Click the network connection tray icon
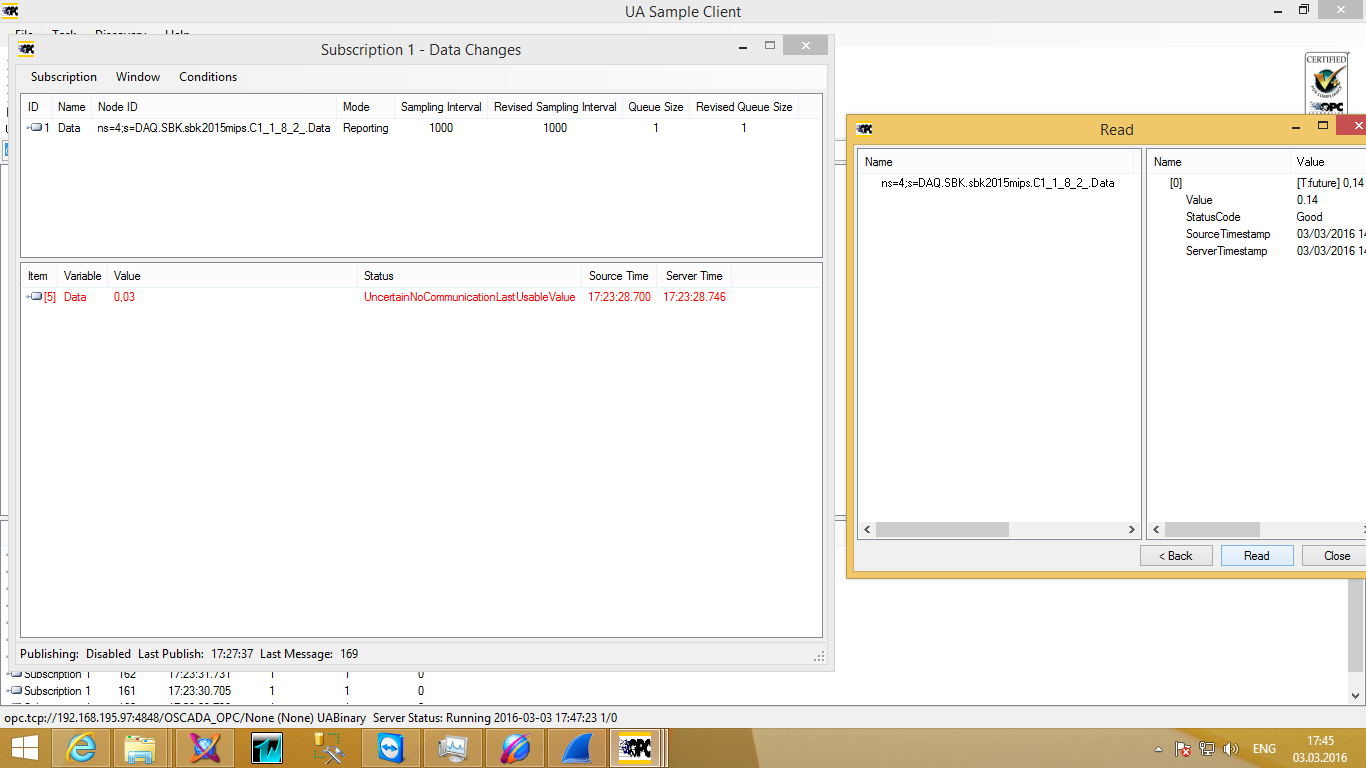The width and height of the screenshot is (1366, 768). pos(1207,749)
